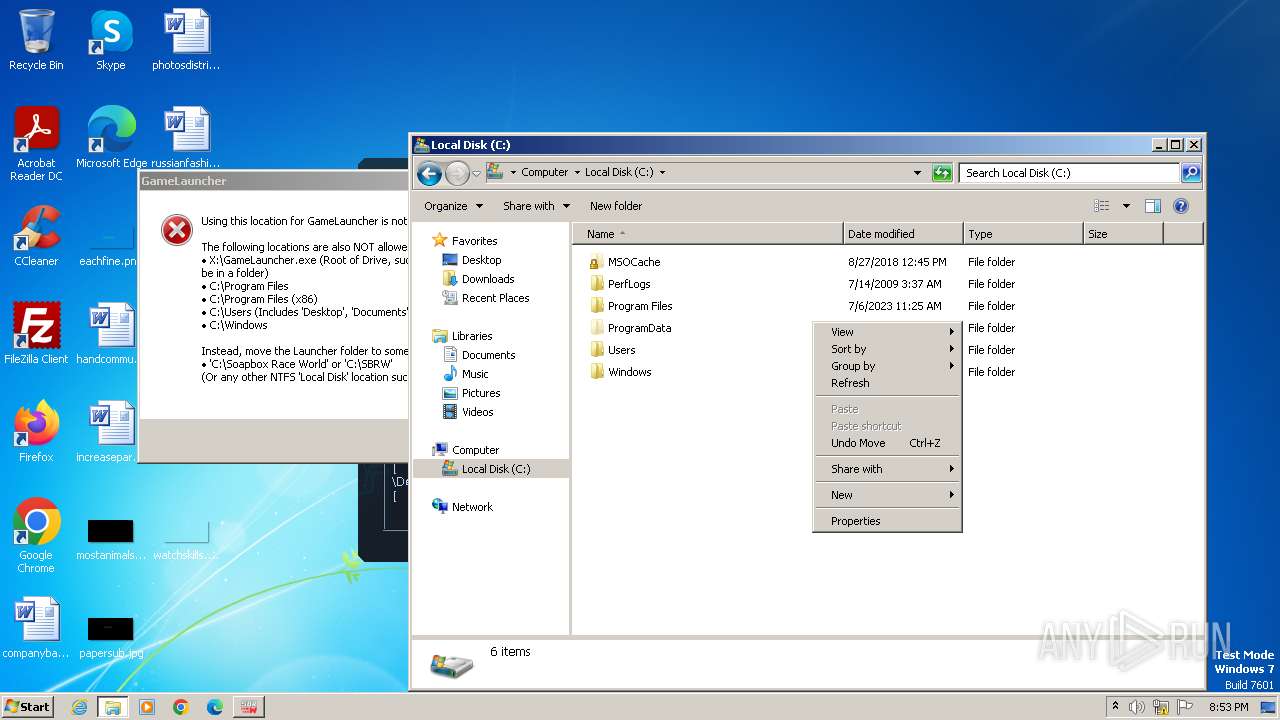
Task: Open the Music library
Action: pos(475,374)
